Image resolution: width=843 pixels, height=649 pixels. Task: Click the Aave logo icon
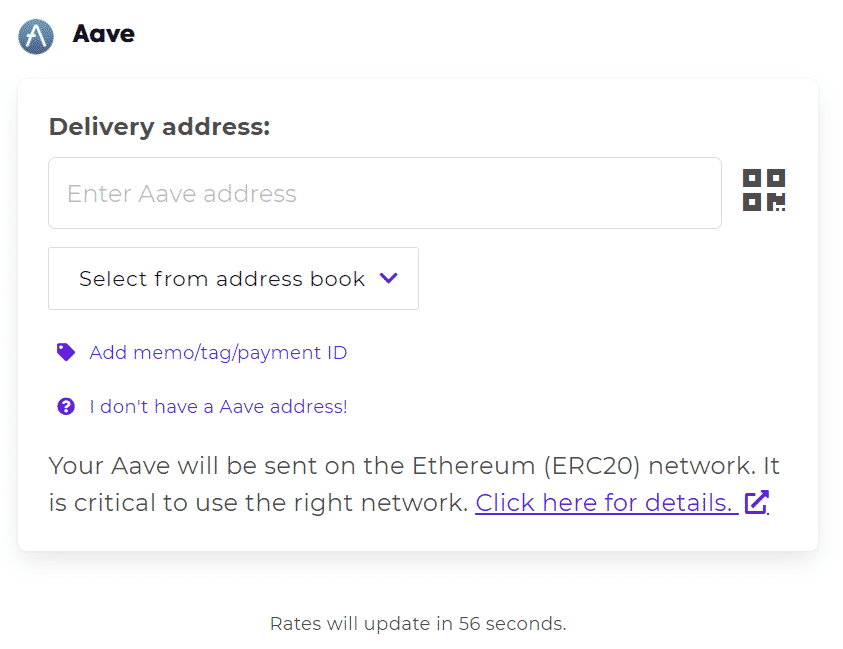point(36,36)
